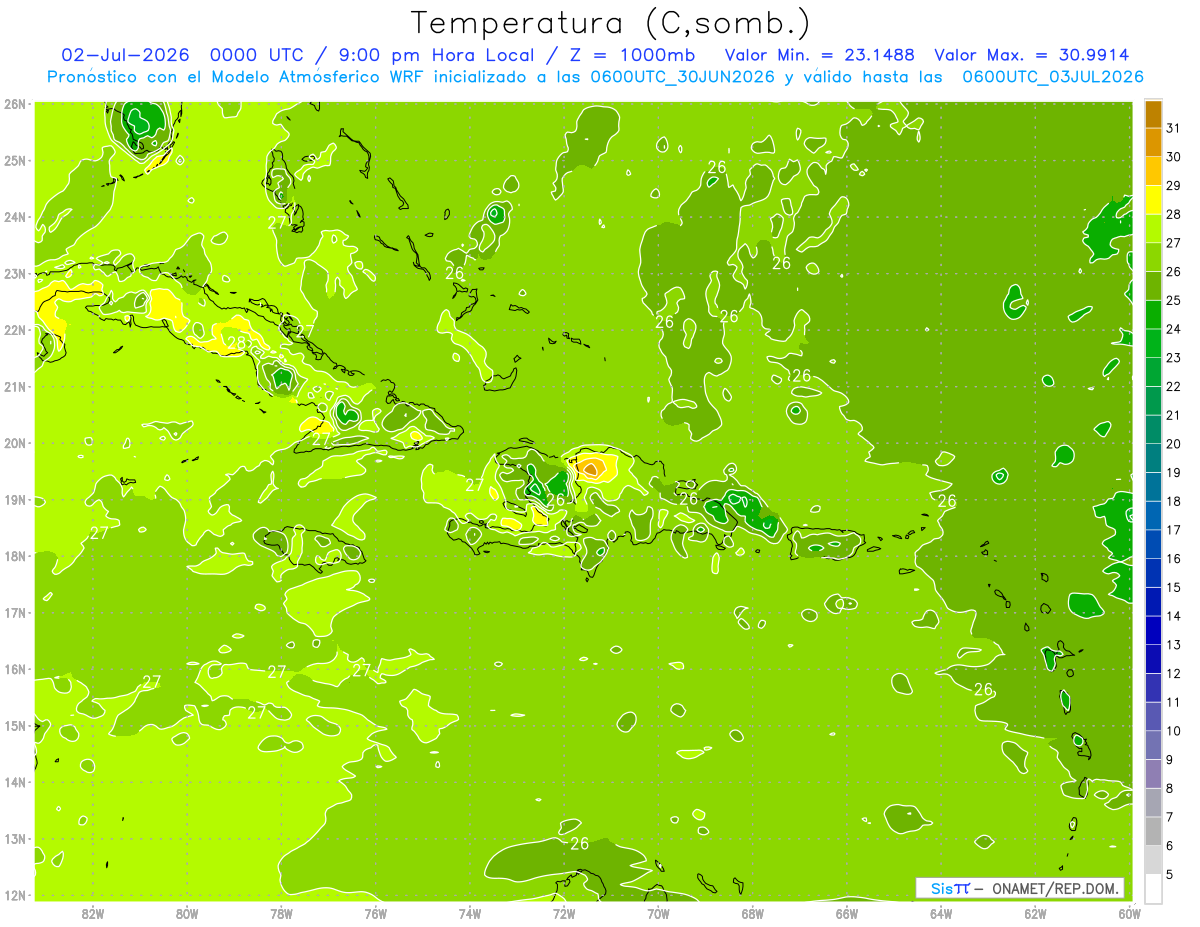The width and height of the screenshot is (1200, 927).
Task: Click the colorbar label "17"
Action: tap(1173, 530)
